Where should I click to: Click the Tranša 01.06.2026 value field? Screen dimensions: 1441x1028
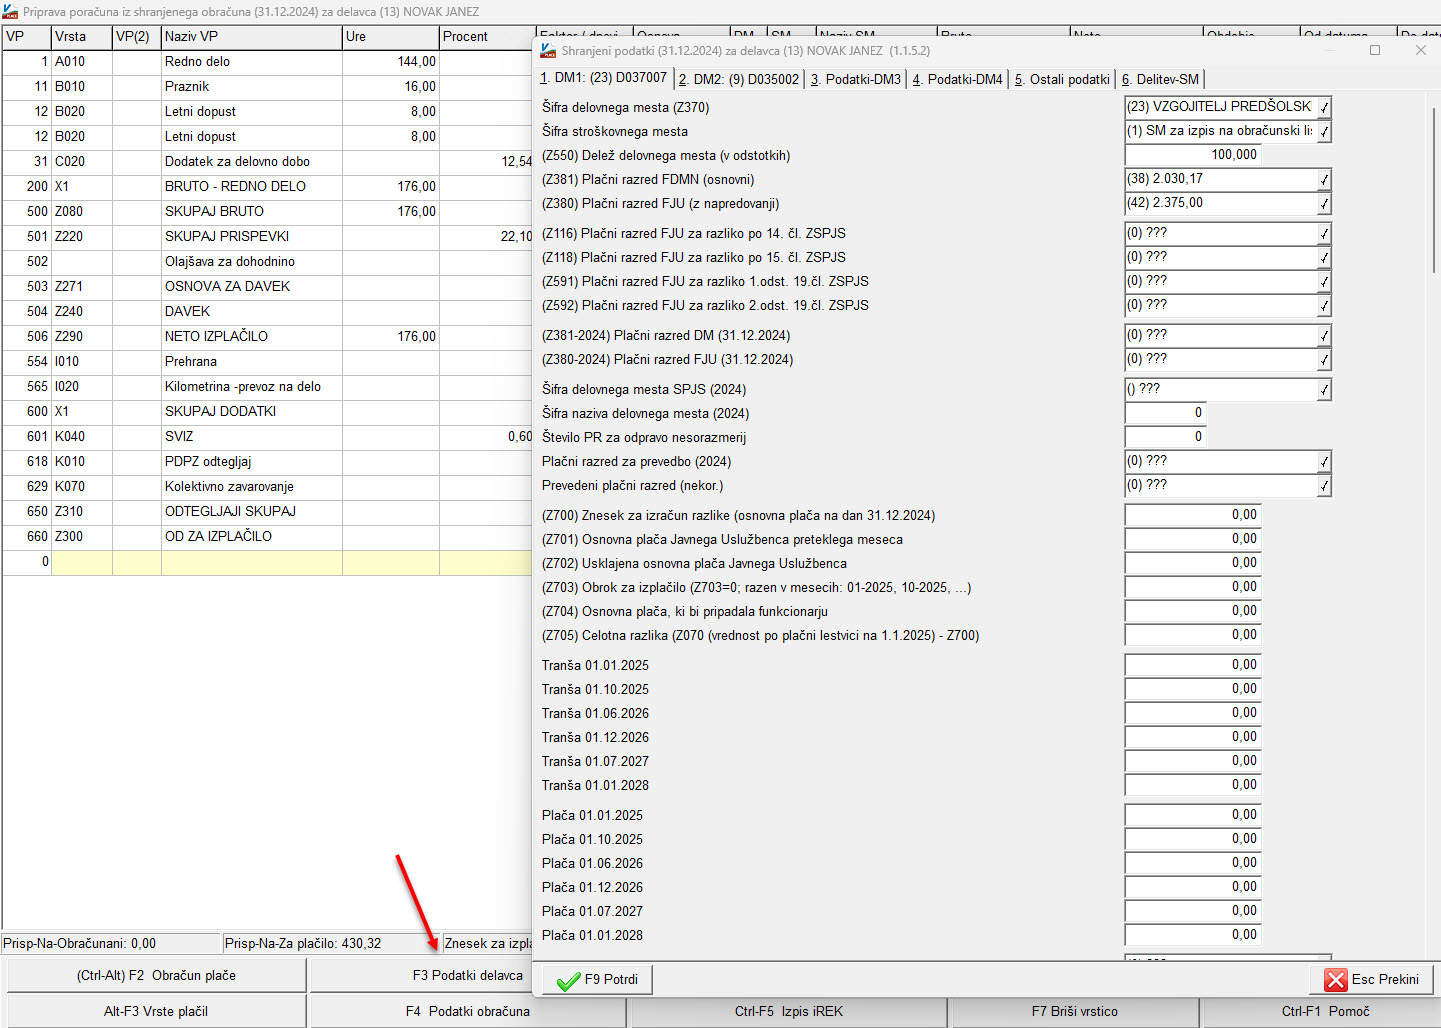point(1193,713)
